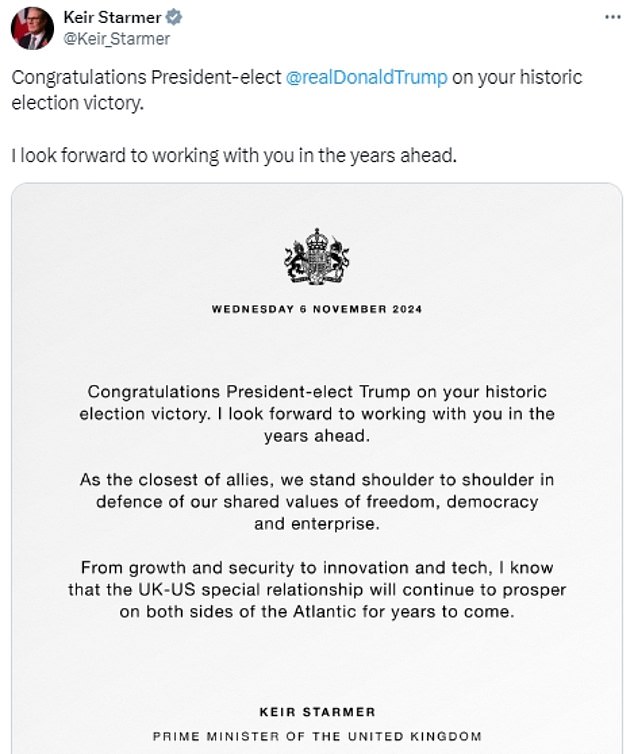
Task: Click the word 'Atlantic' in the letter
Action: tap(325, 612)
